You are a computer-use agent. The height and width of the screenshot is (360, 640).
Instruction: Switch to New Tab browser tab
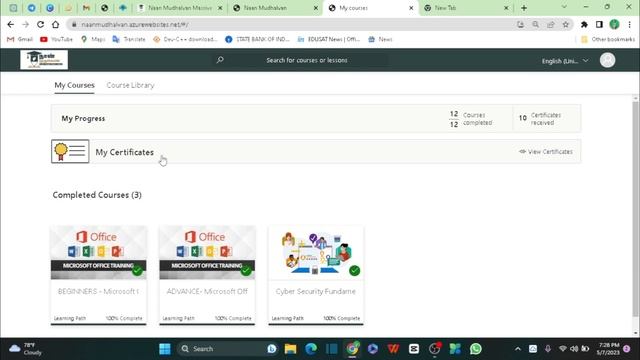(467, 8)
